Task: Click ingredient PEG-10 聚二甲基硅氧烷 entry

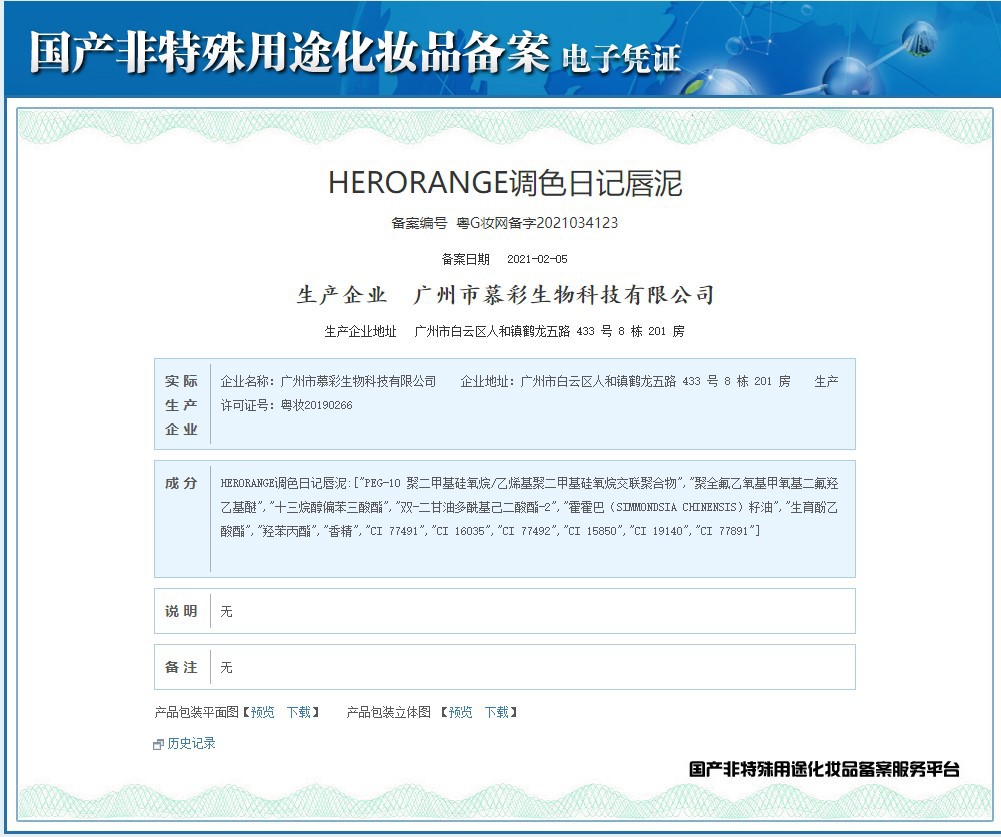Action: tap(520, 483)
